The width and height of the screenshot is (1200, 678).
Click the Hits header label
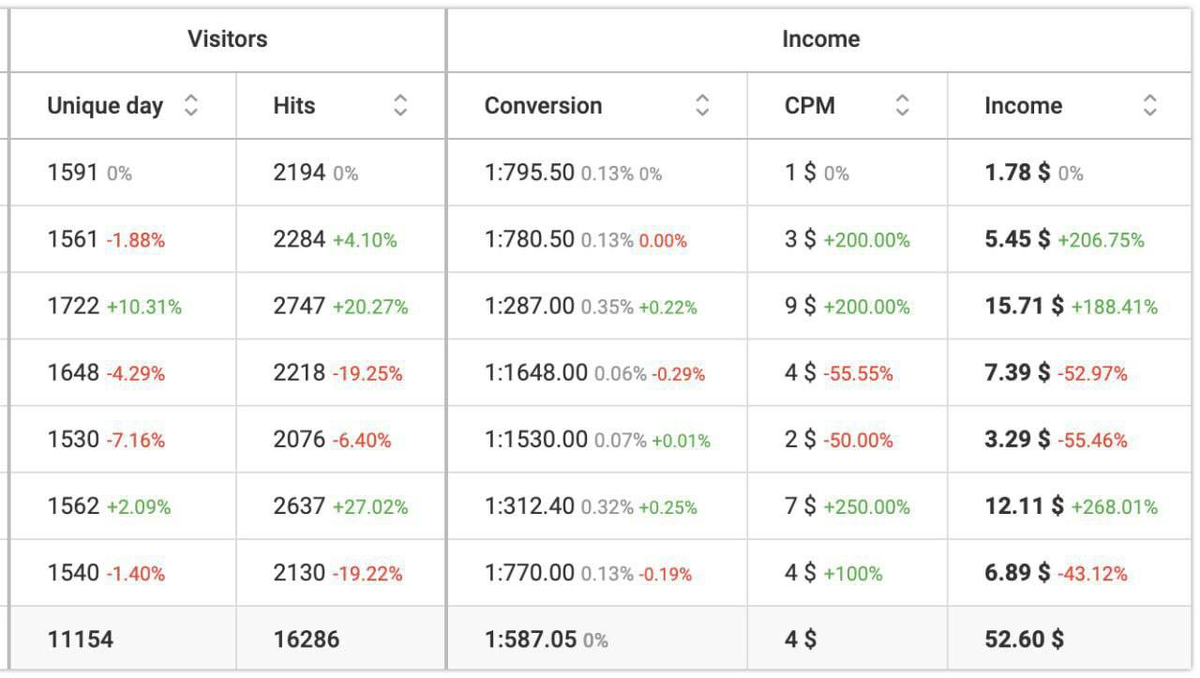[x=294, y=106]
